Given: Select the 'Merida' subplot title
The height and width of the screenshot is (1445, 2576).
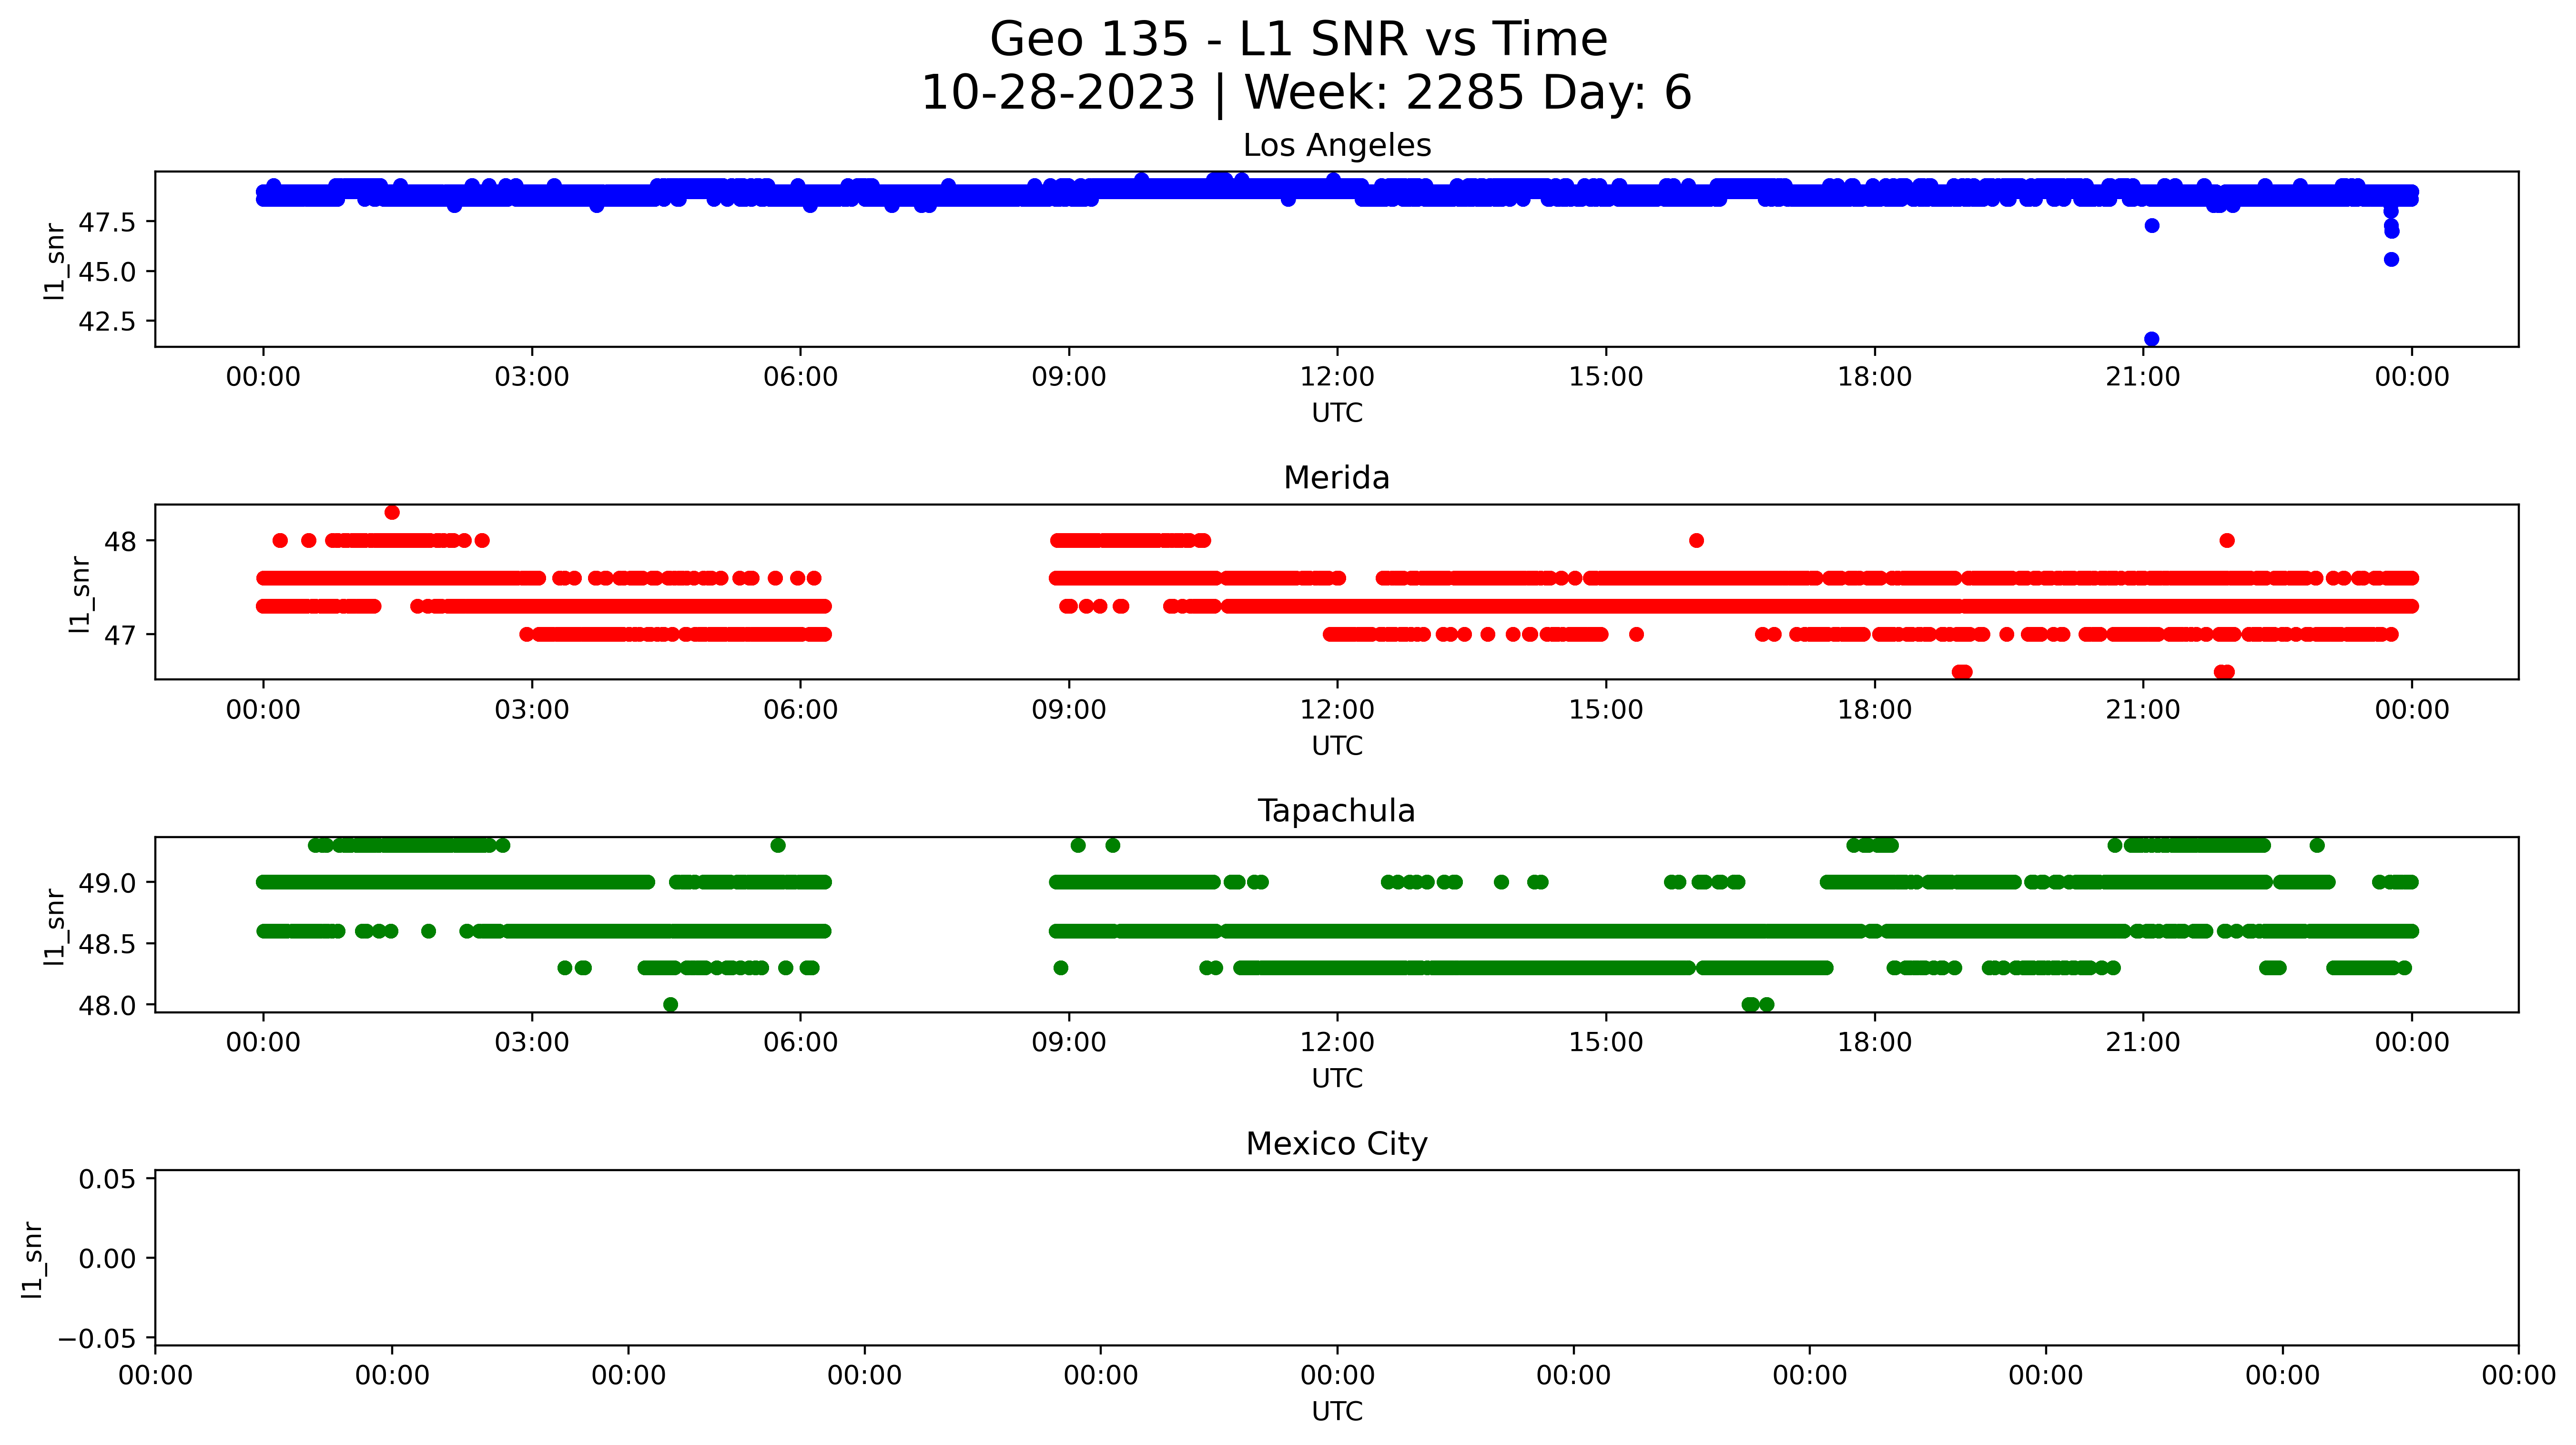Looking at the screenshot, I should click(1337, 478).
